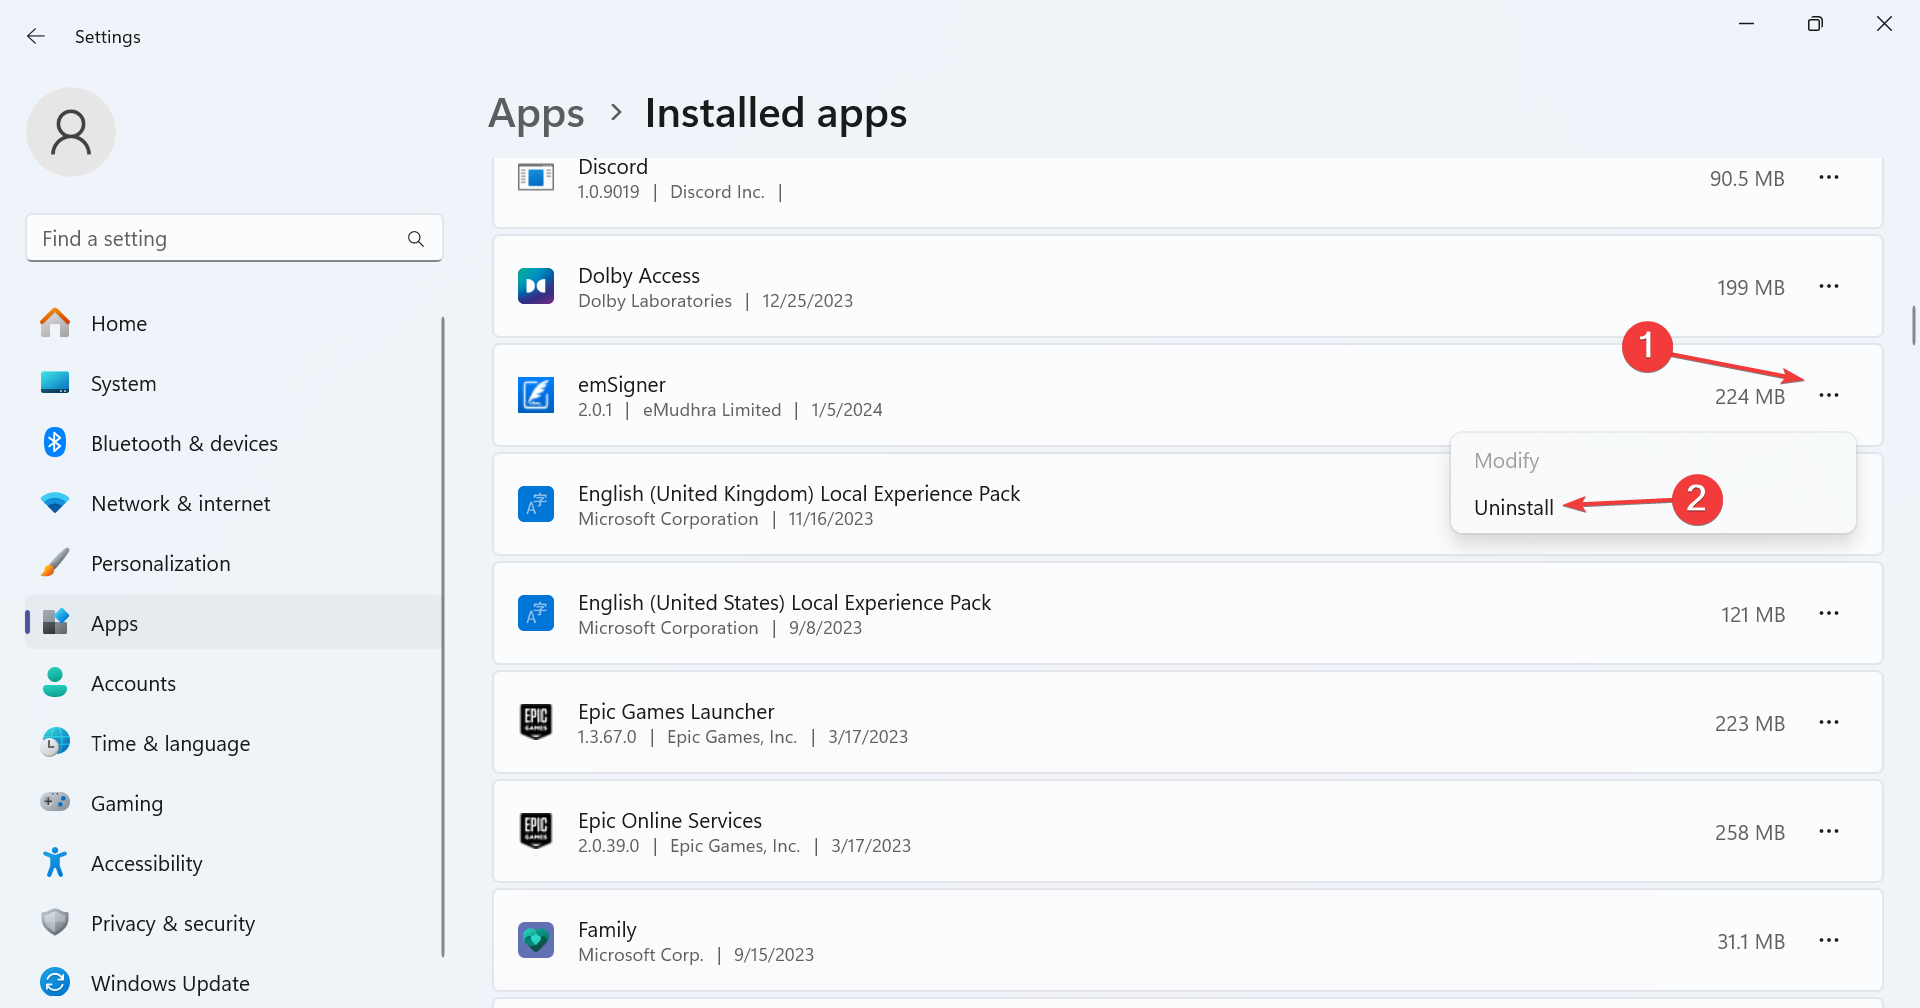1920x1008 pixels.
Task: Click the Network wifi icon
Action: click(x=55, y=502)
